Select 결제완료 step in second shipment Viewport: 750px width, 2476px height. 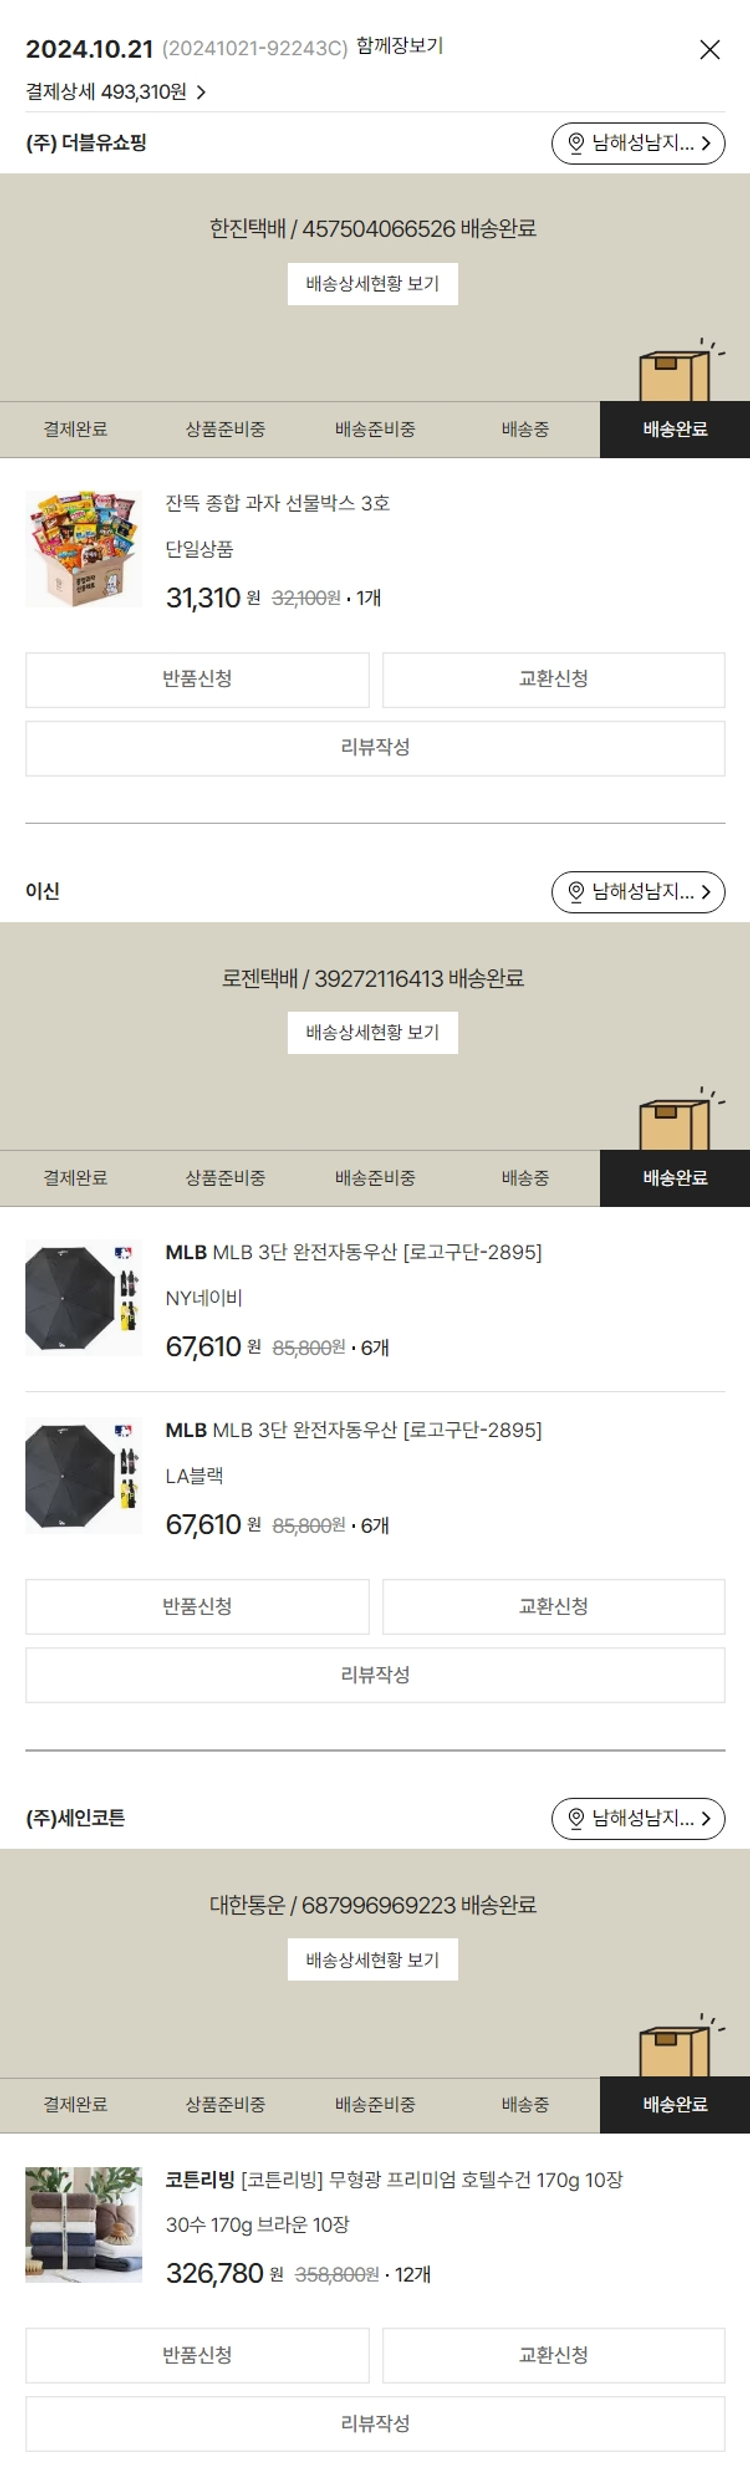tap(75, 1178)
